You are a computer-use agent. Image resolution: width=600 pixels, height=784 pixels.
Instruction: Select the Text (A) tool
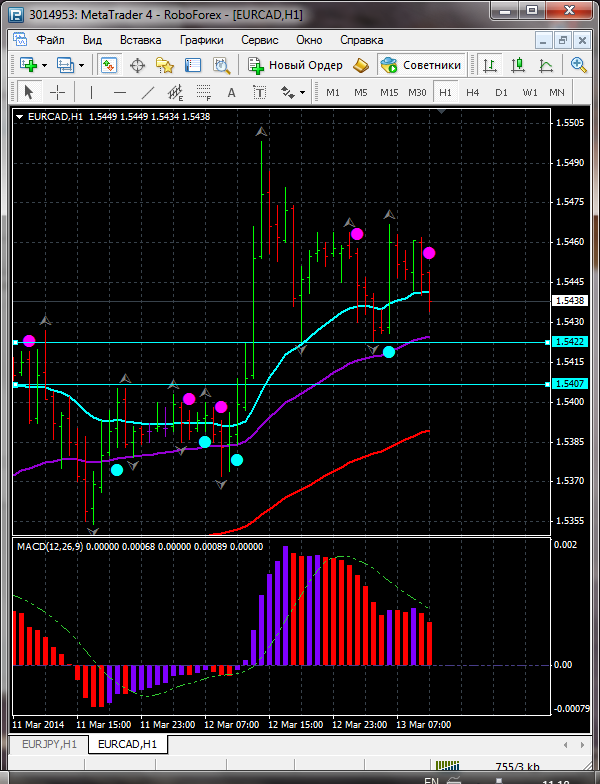(x=231, y=92)
